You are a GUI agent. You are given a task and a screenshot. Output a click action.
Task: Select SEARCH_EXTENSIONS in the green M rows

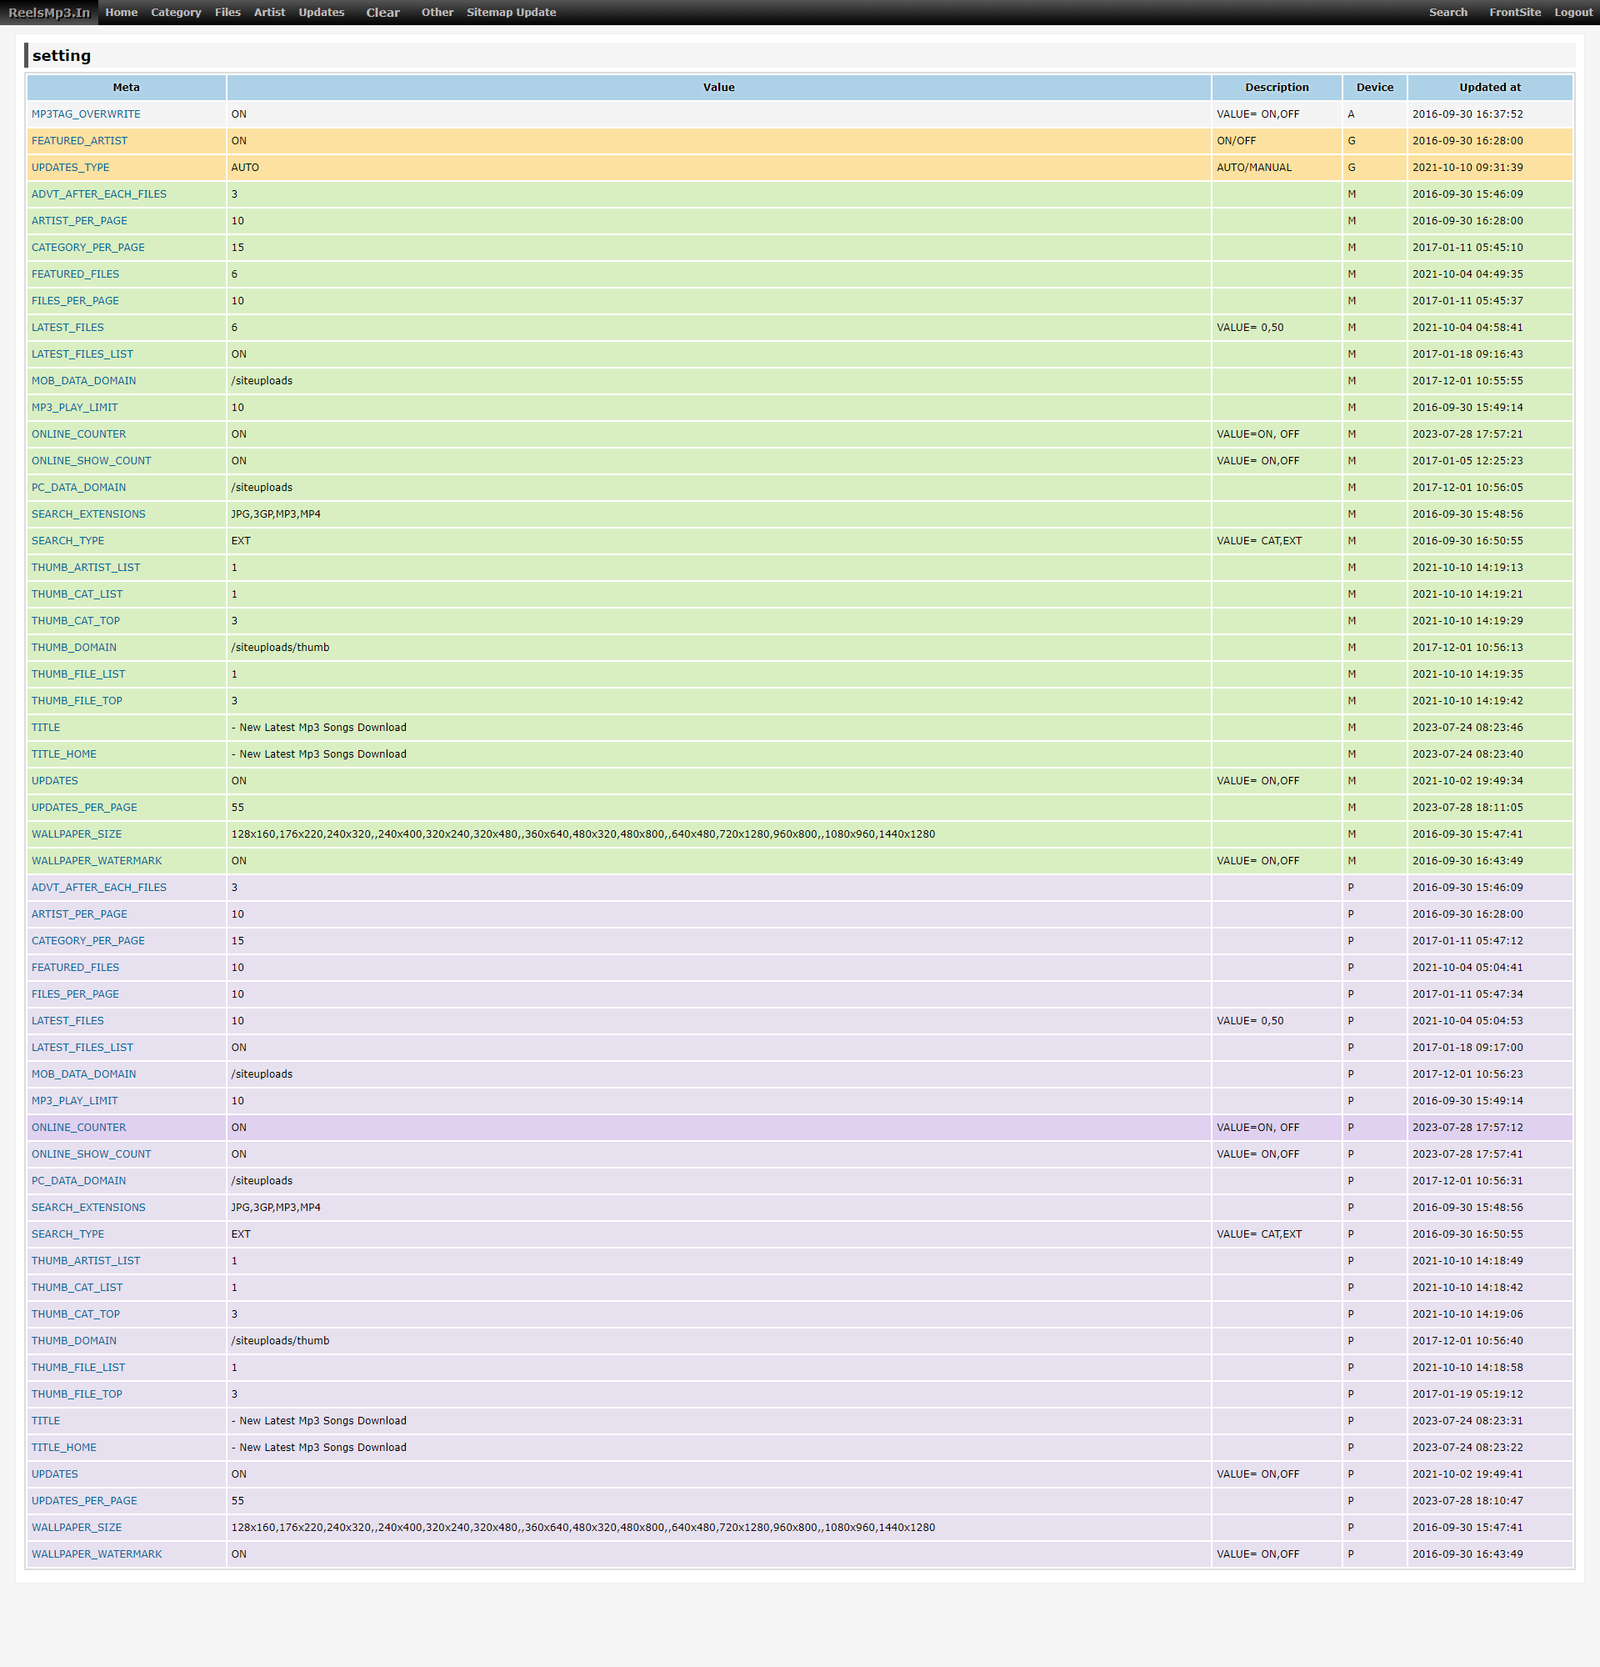tap(88, 514)
